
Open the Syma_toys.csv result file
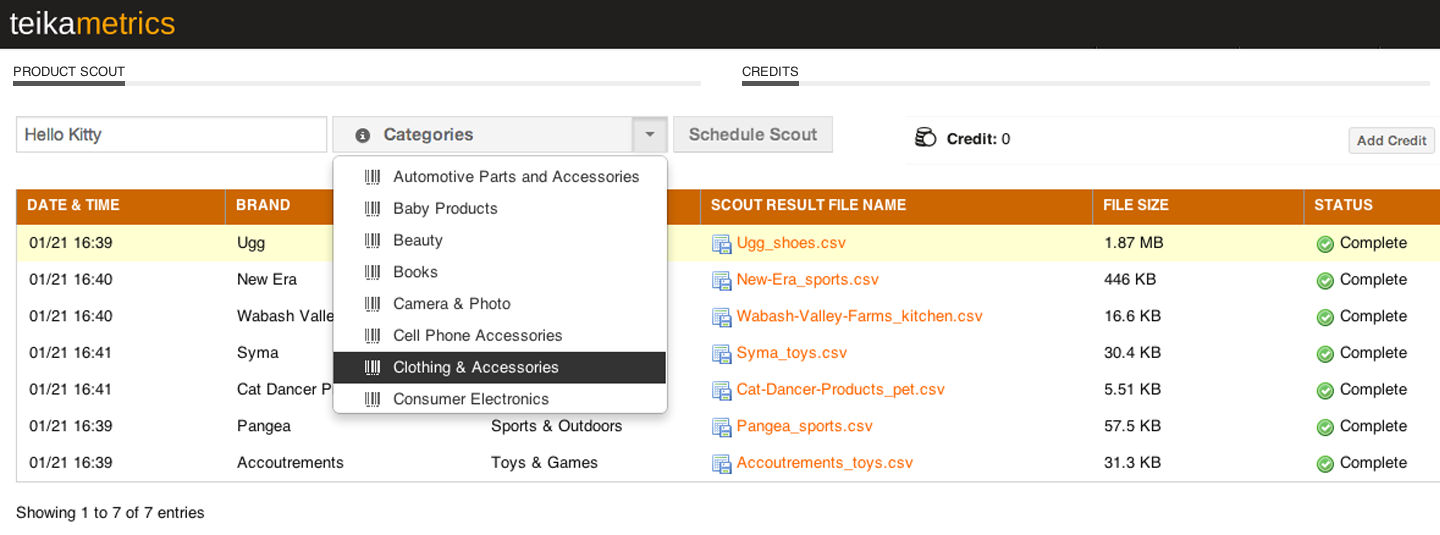(792, 353)
